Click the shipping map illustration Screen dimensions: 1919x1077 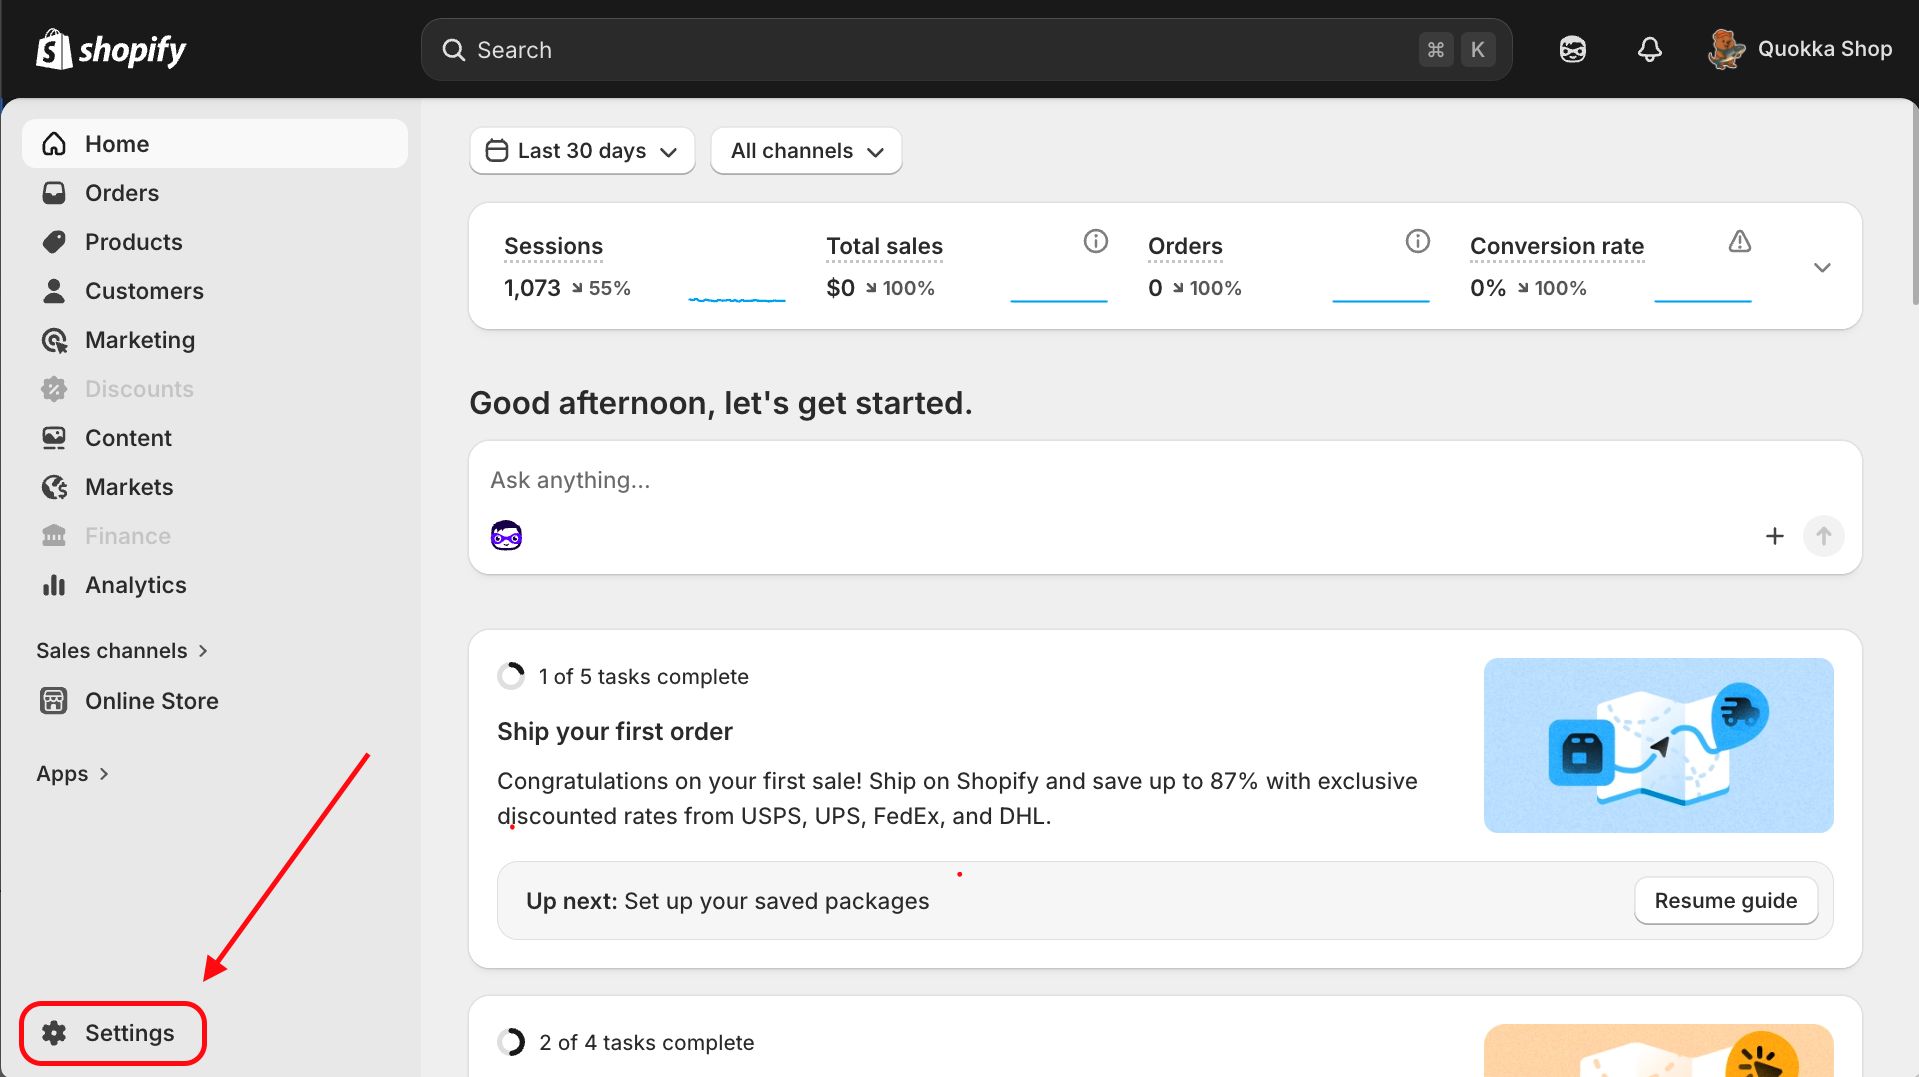pos(1658,745)
